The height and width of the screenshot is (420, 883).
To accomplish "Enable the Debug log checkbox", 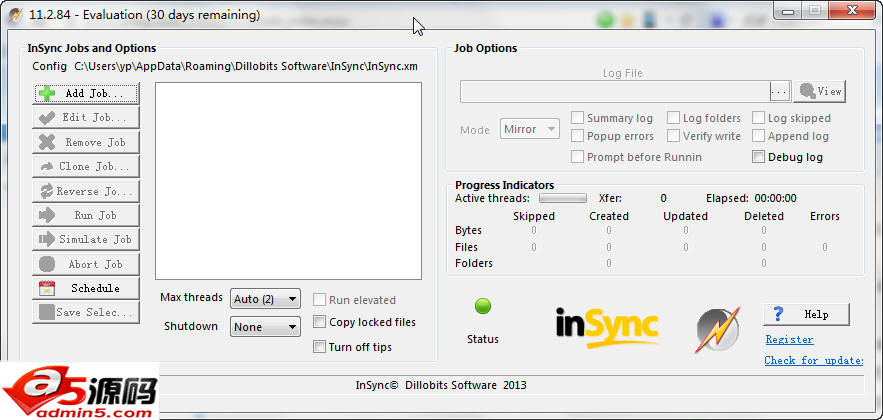I will click(x=759, y=157).
